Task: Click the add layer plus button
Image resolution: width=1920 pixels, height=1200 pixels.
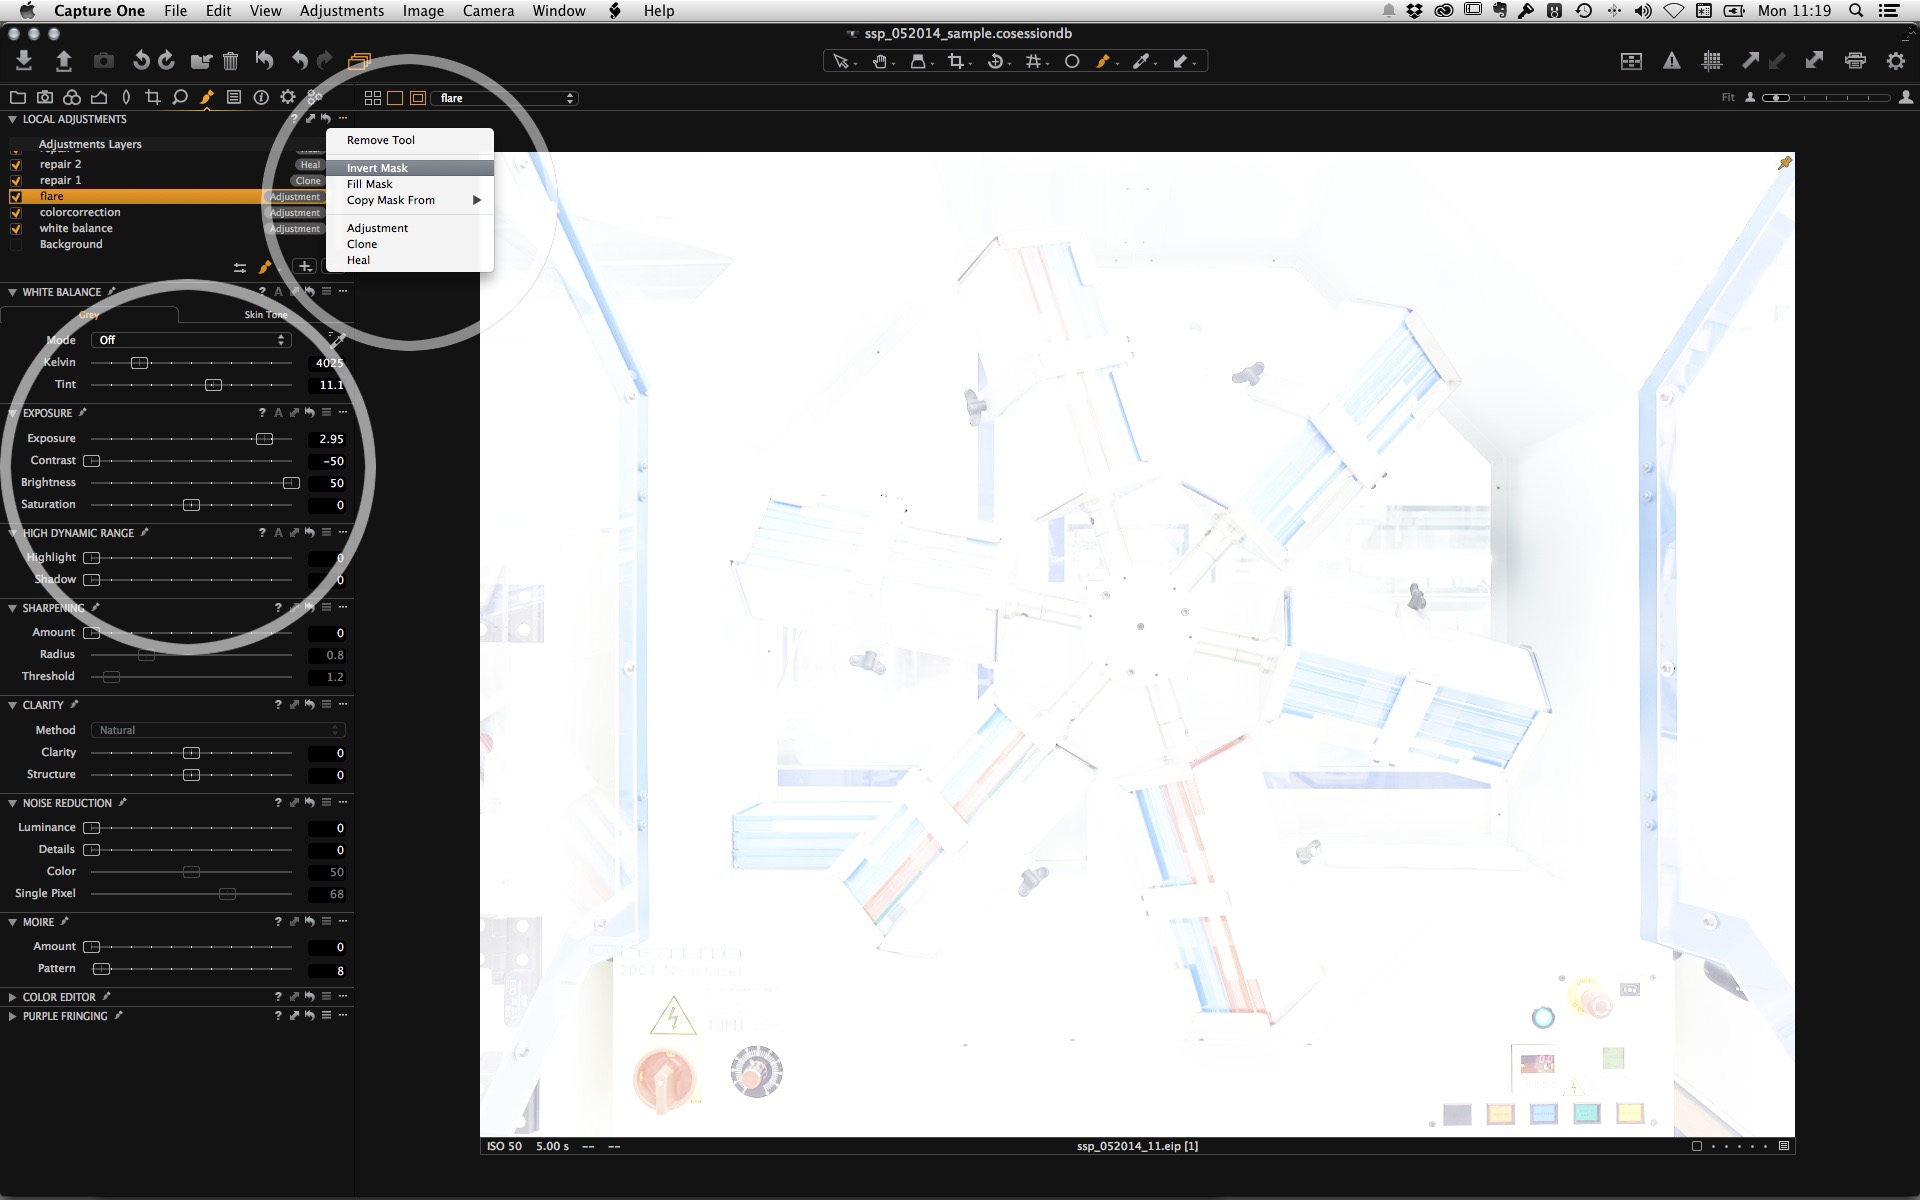Action: pyautogui.click(x=305, y=266)
